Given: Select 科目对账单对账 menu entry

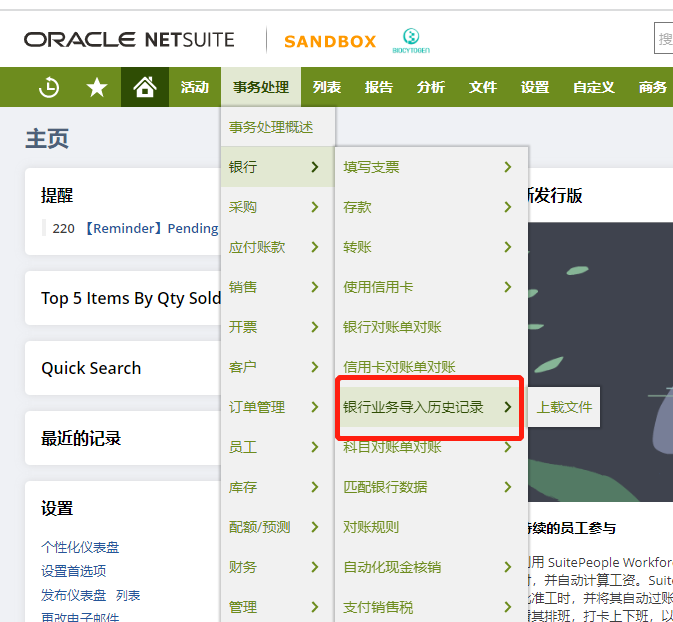Looking at the screenshot, I should click(x=431, y=447).
